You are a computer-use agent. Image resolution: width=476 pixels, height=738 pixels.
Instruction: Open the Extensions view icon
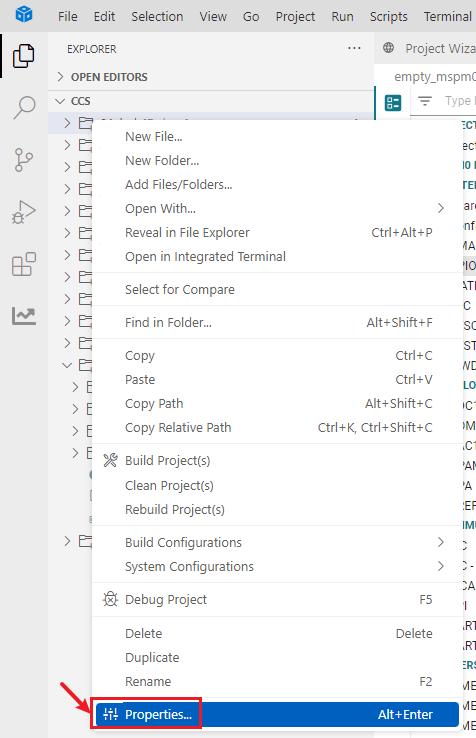(24, 264)
